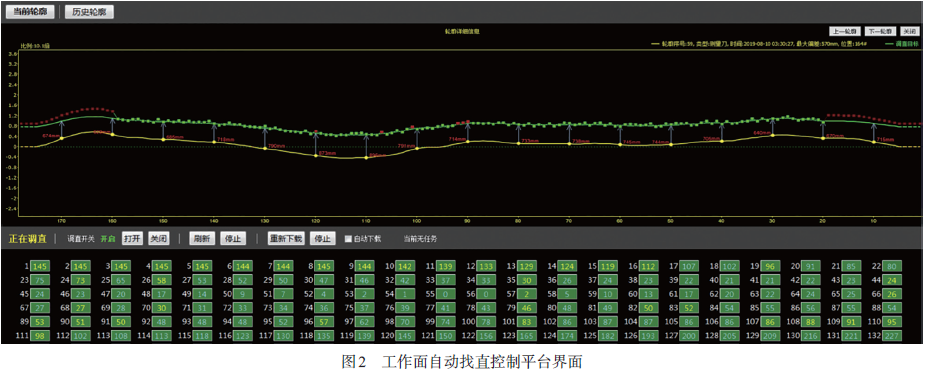
Task: Refresh data with the 刷新 button
Action: (201, 239)
